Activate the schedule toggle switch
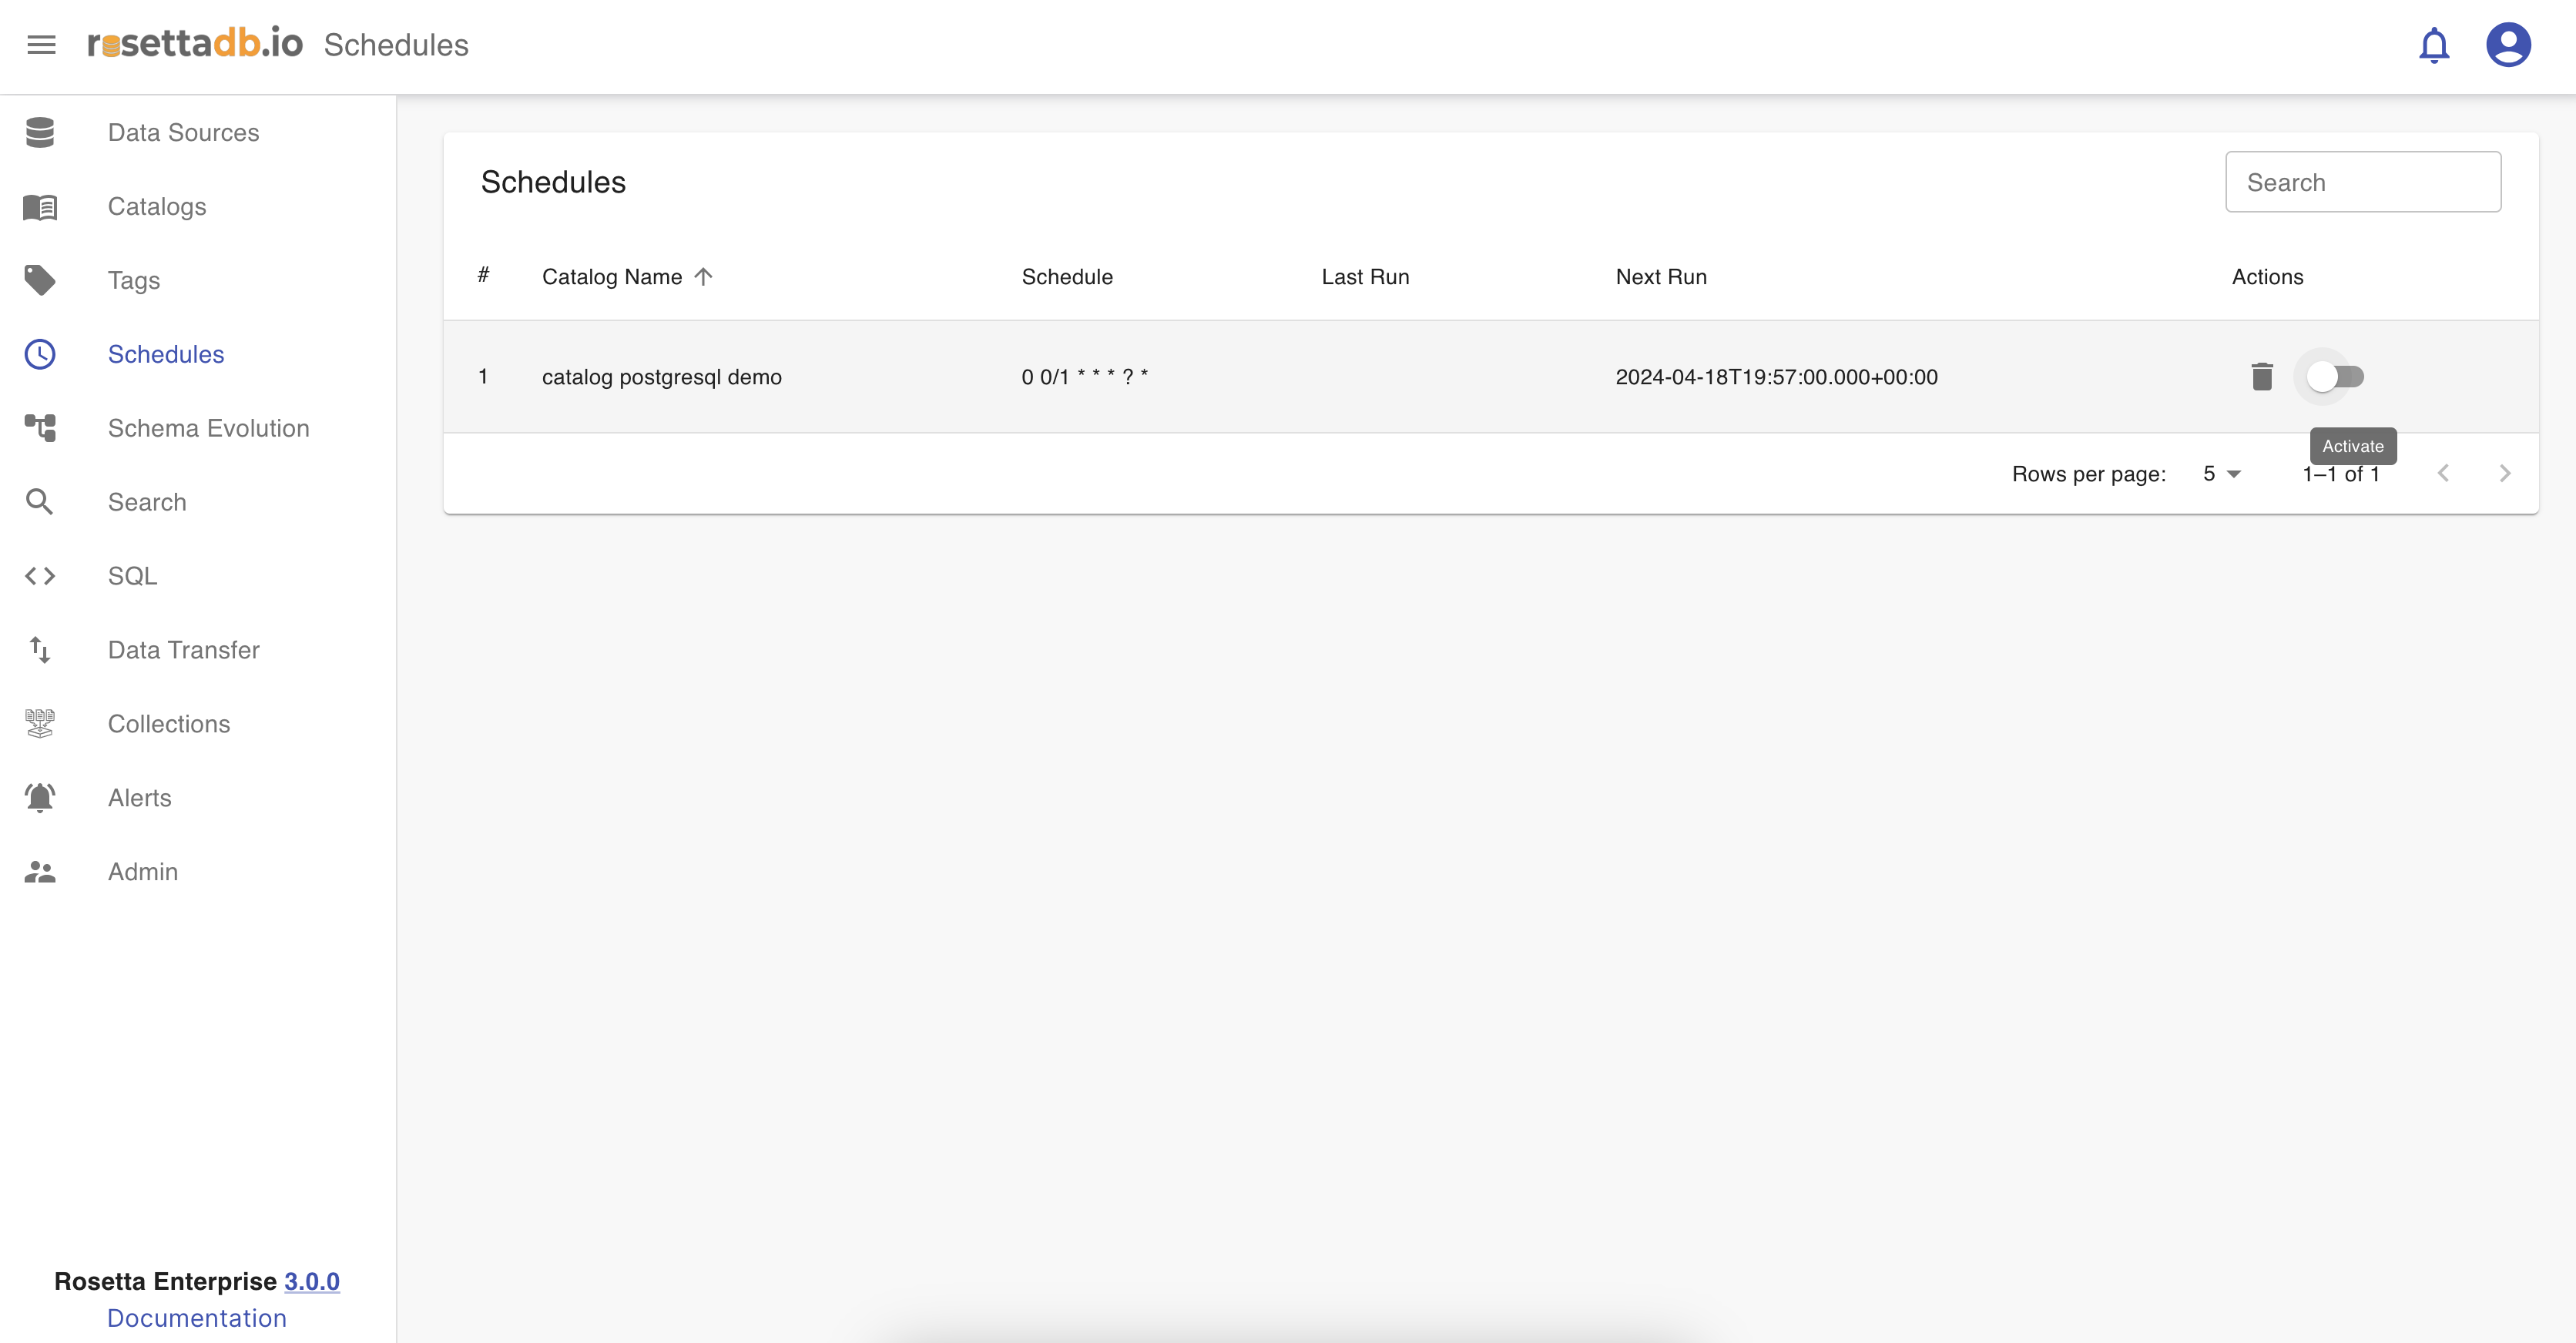The height and width of the screenshot is (1343, 2576). 2334,377
